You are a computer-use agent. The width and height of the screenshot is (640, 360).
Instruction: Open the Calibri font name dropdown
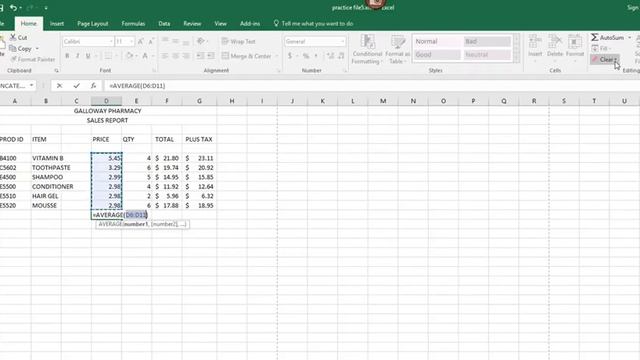click(111, 41)
